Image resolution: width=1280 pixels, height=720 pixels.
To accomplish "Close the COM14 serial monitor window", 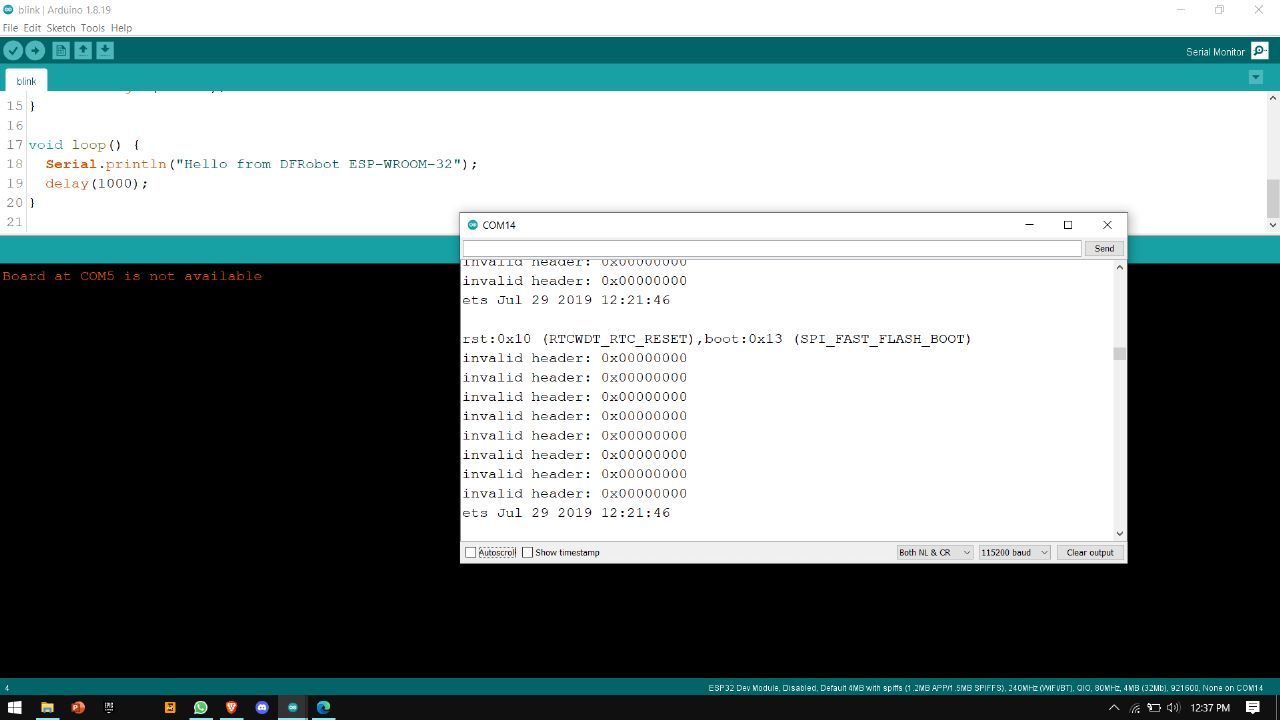I will (1107, 225).
